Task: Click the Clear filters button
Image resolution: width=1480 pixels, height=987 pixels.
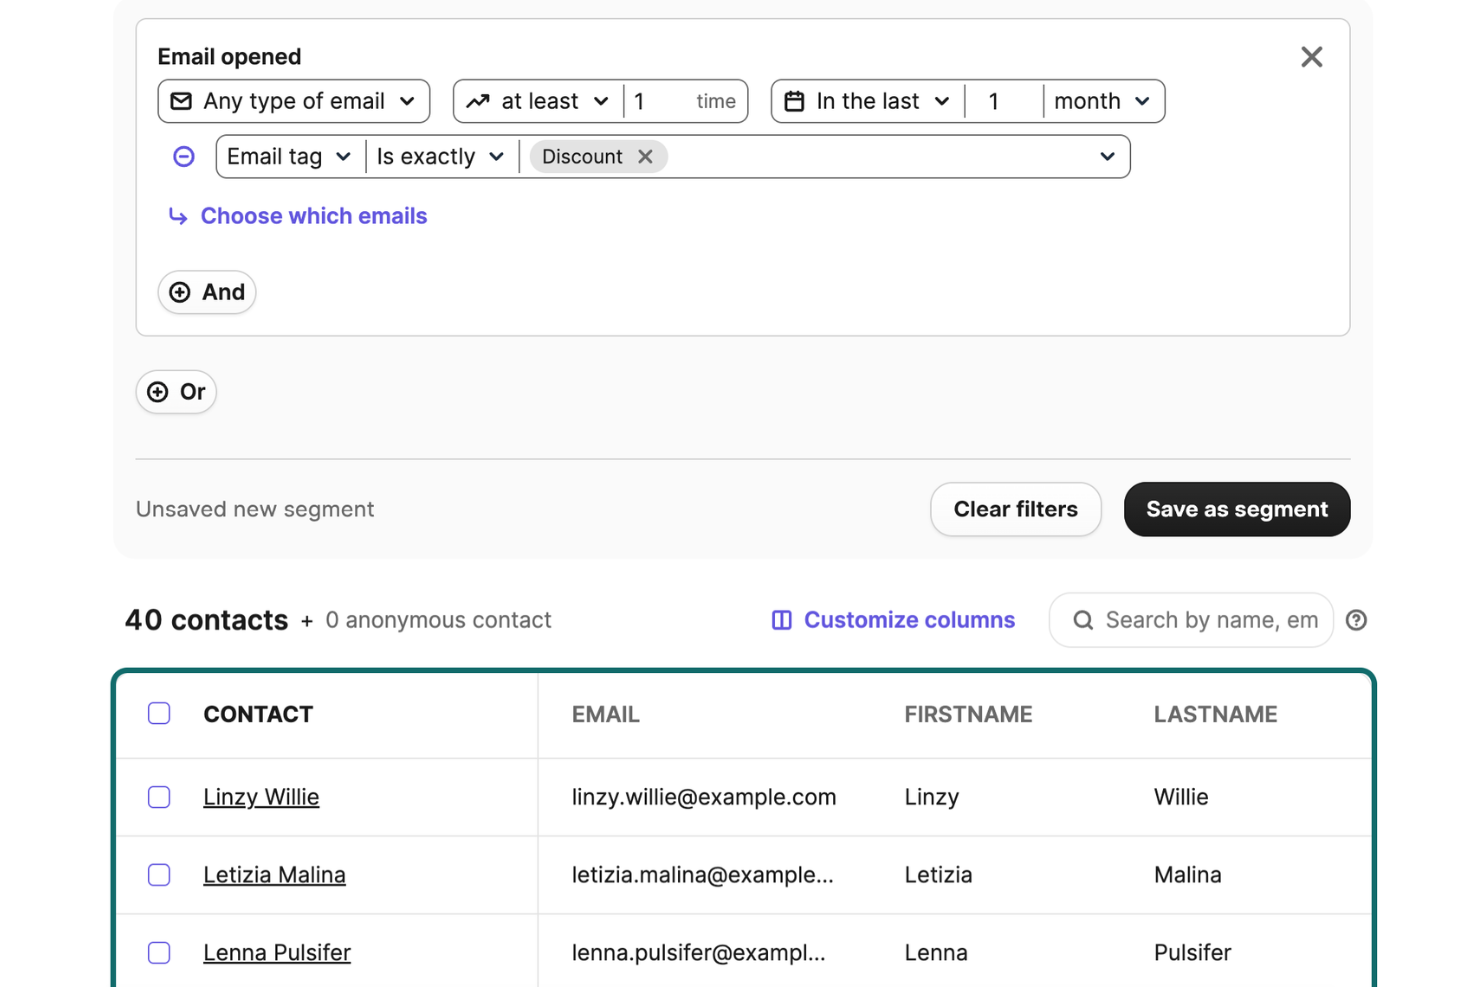Action: (1015, 509)
